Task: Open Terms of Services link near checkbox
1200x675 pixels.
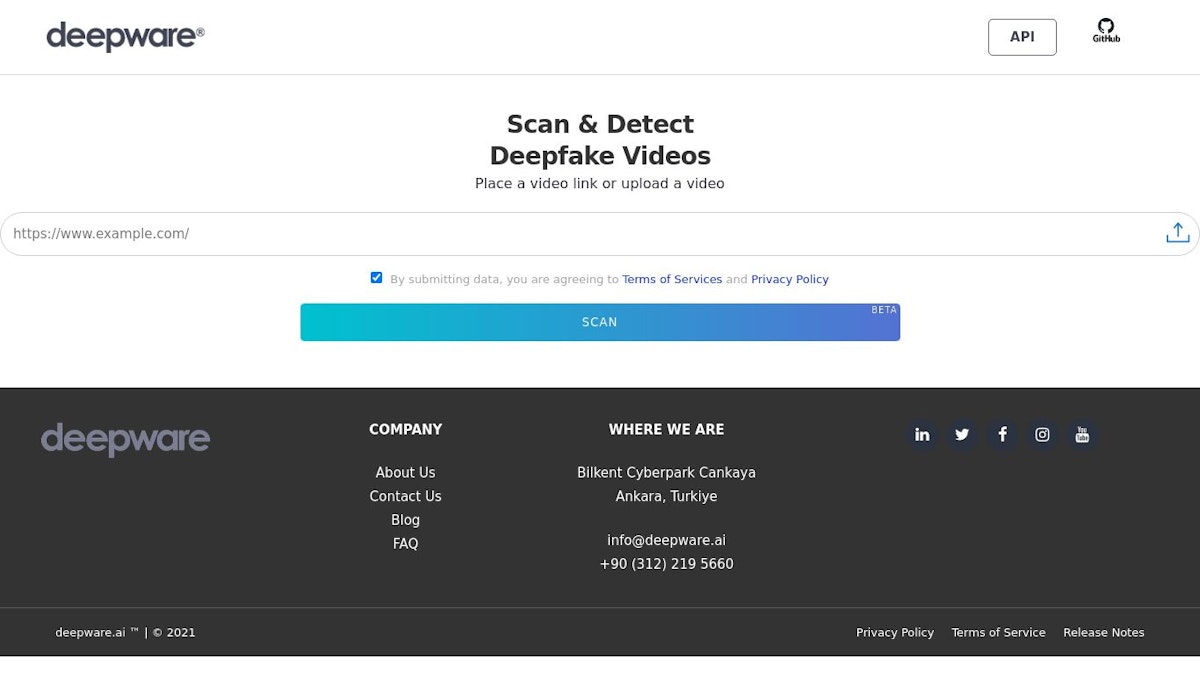Action: tap(671, 280)
